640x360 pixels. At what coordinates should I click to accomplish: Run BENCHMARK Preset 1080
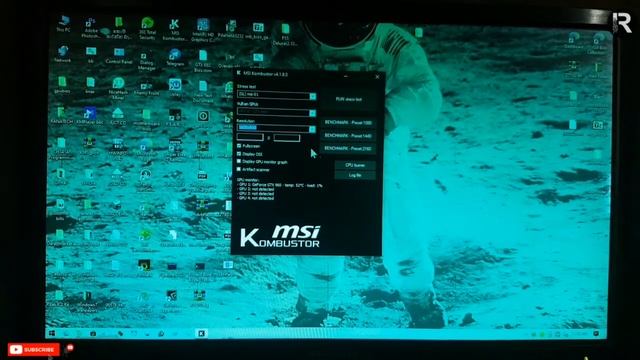pyautogui.click(x=348, y=122)
